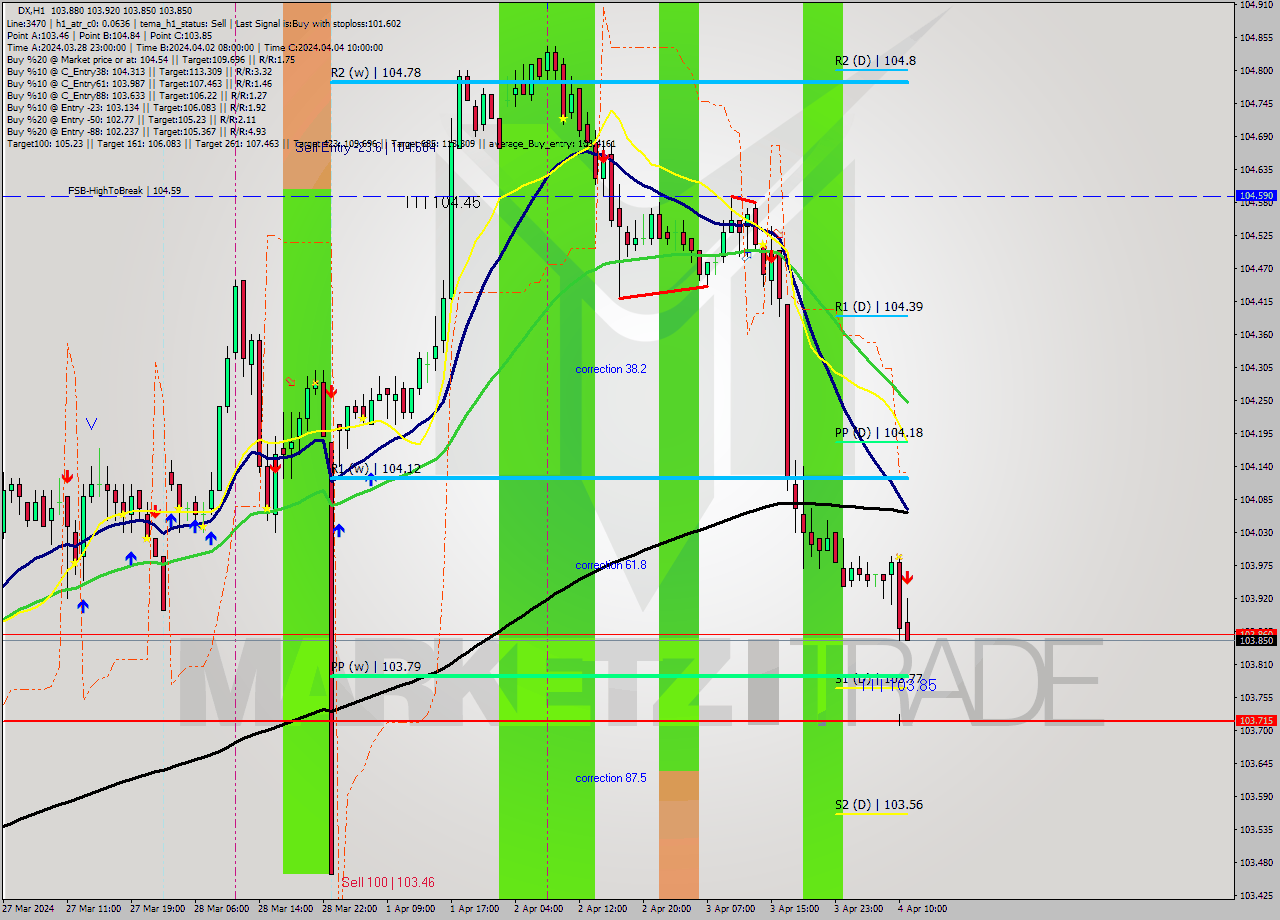1280x920 pixels.
Task: Click the blue buy arrow at 28 Mar 22:00
Action: (x=338, y=530)
